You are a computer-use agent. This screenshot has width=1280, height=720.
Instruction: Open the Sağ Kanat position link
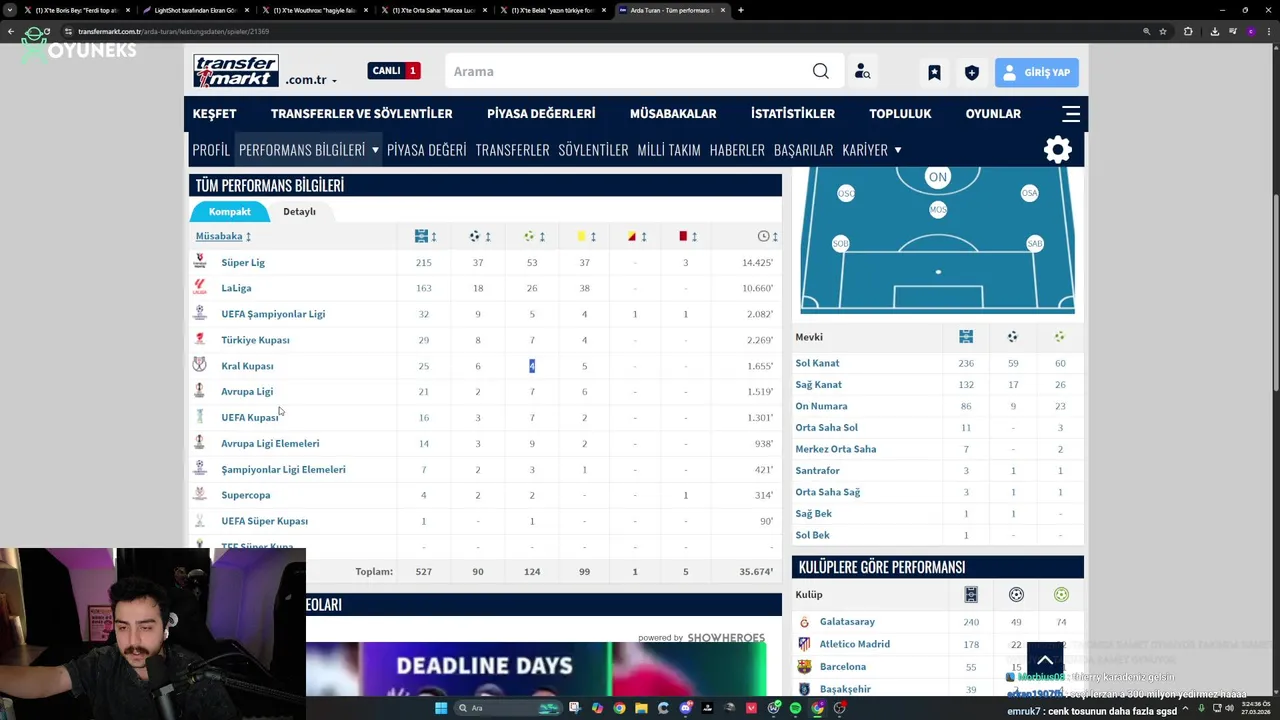click(818, 384)
